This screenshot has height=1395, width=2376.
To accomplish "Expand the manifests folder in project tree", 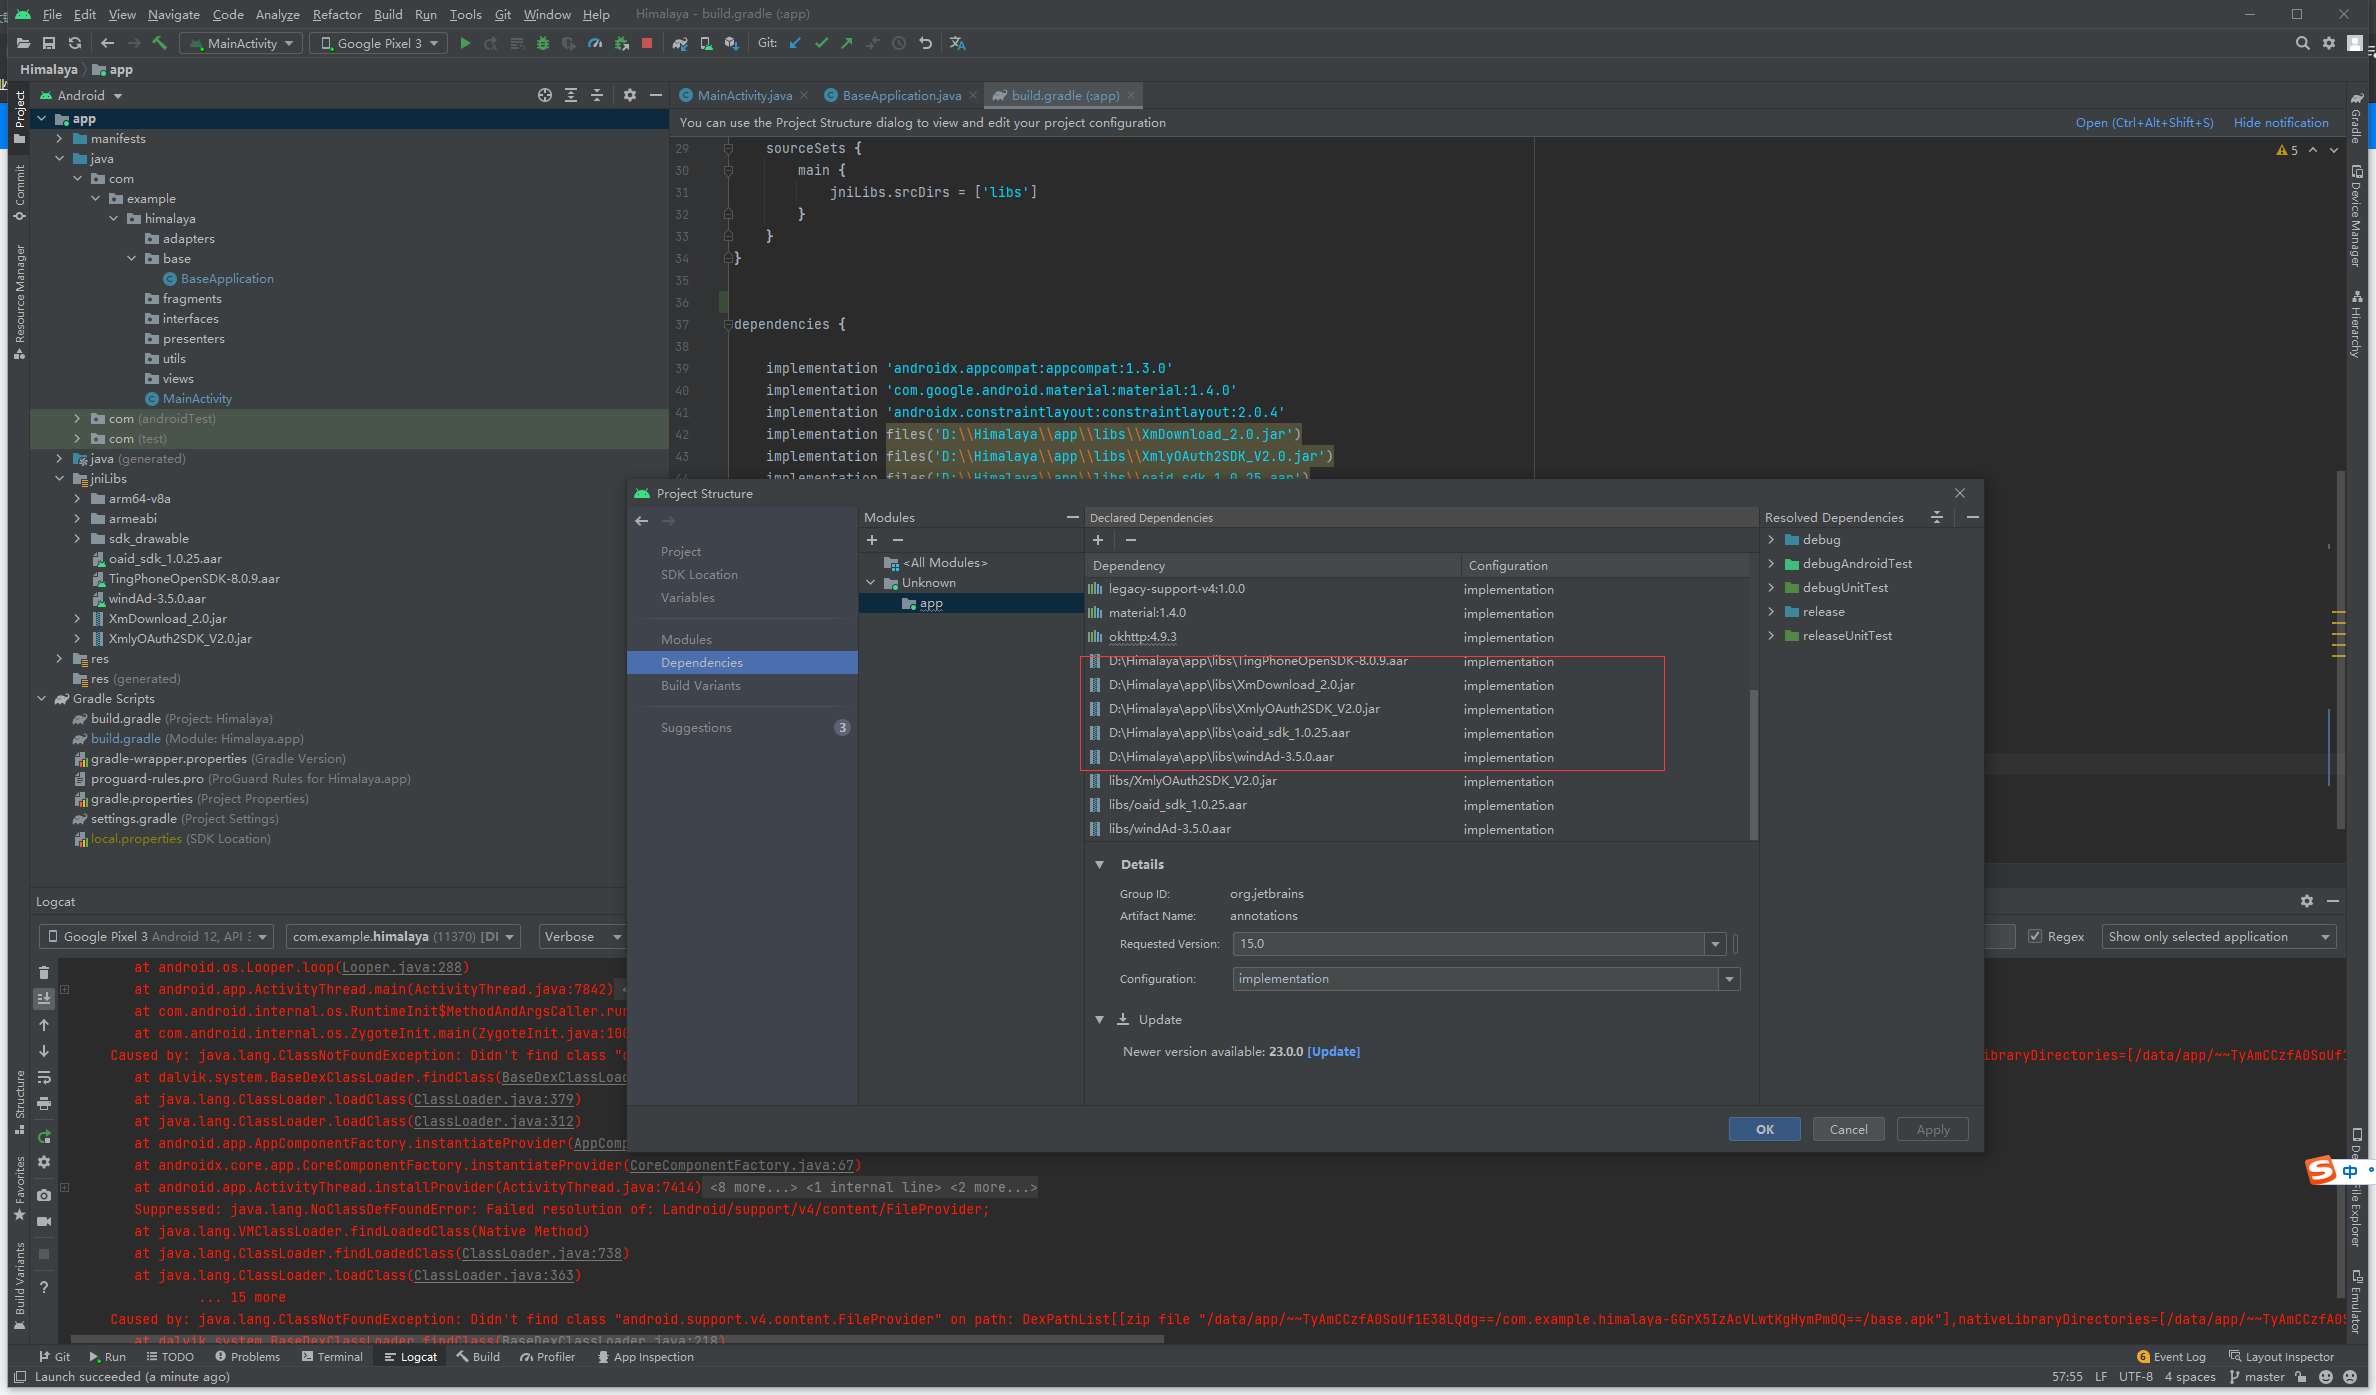I will [60, 138].
